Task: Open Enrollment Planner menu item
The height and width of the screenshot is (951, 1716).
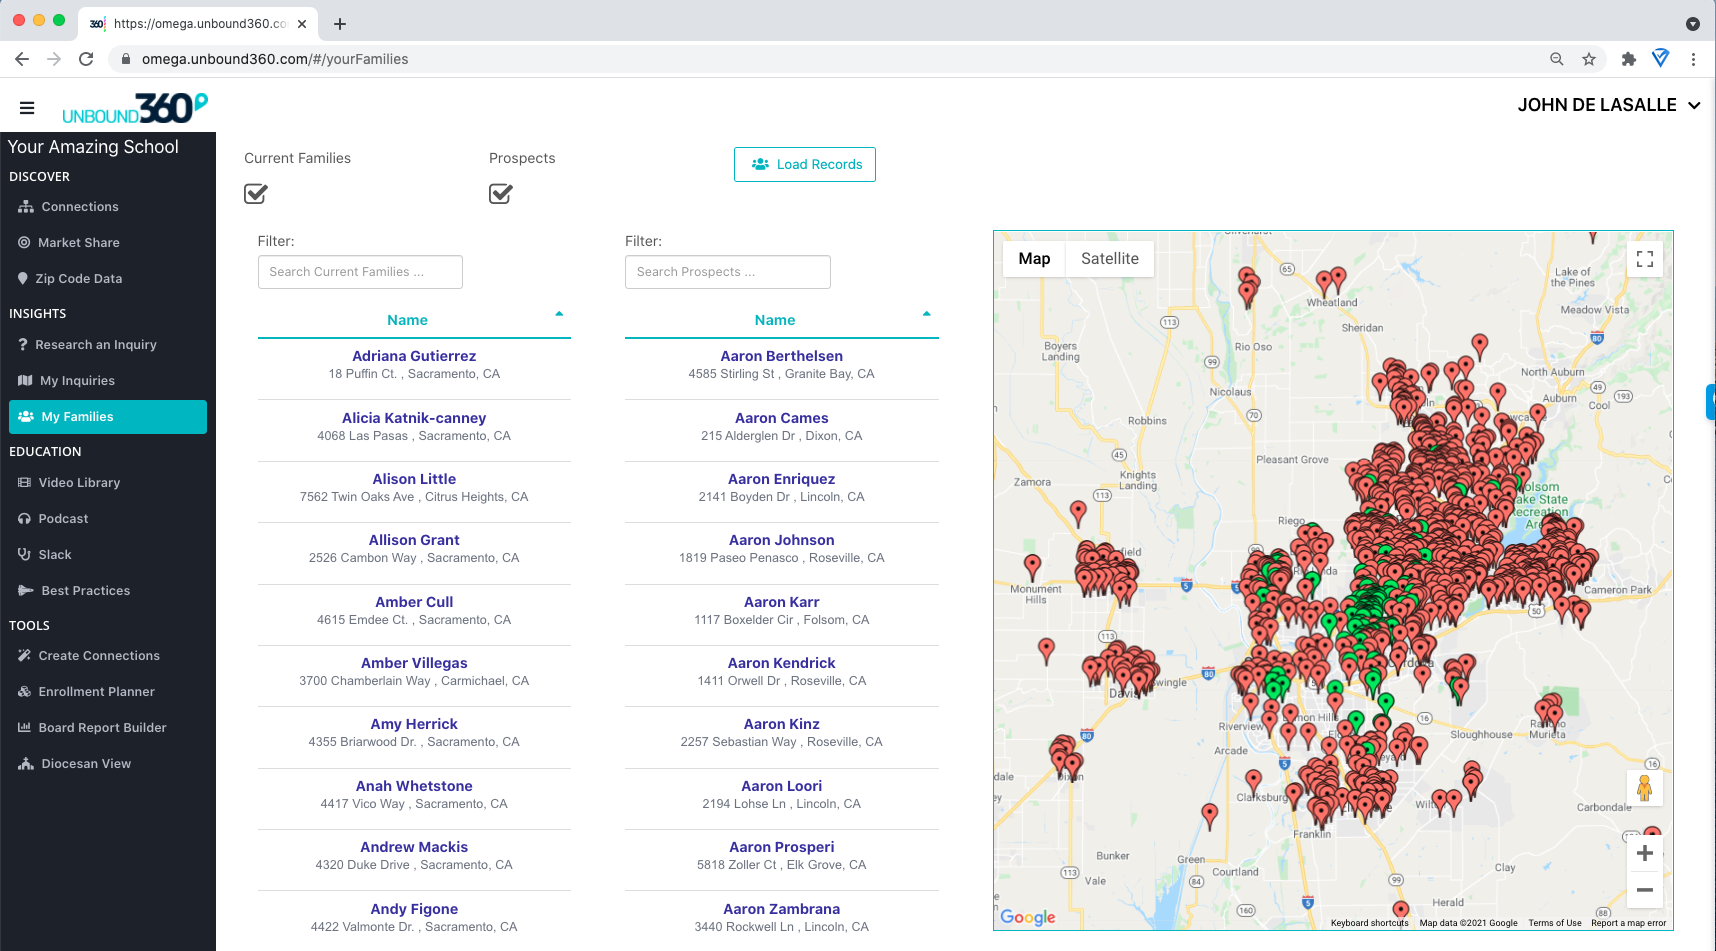Action: 108,692
